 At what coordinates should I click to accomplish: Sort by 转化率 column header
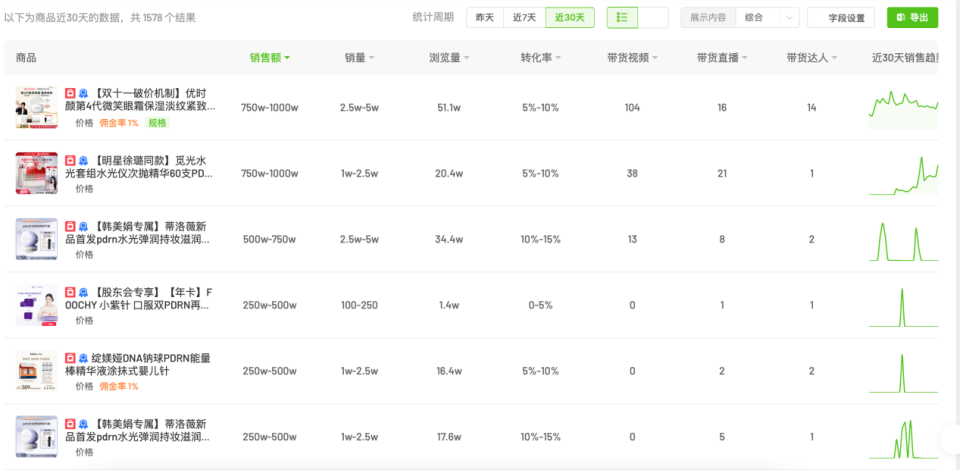[x=544, y=58]
